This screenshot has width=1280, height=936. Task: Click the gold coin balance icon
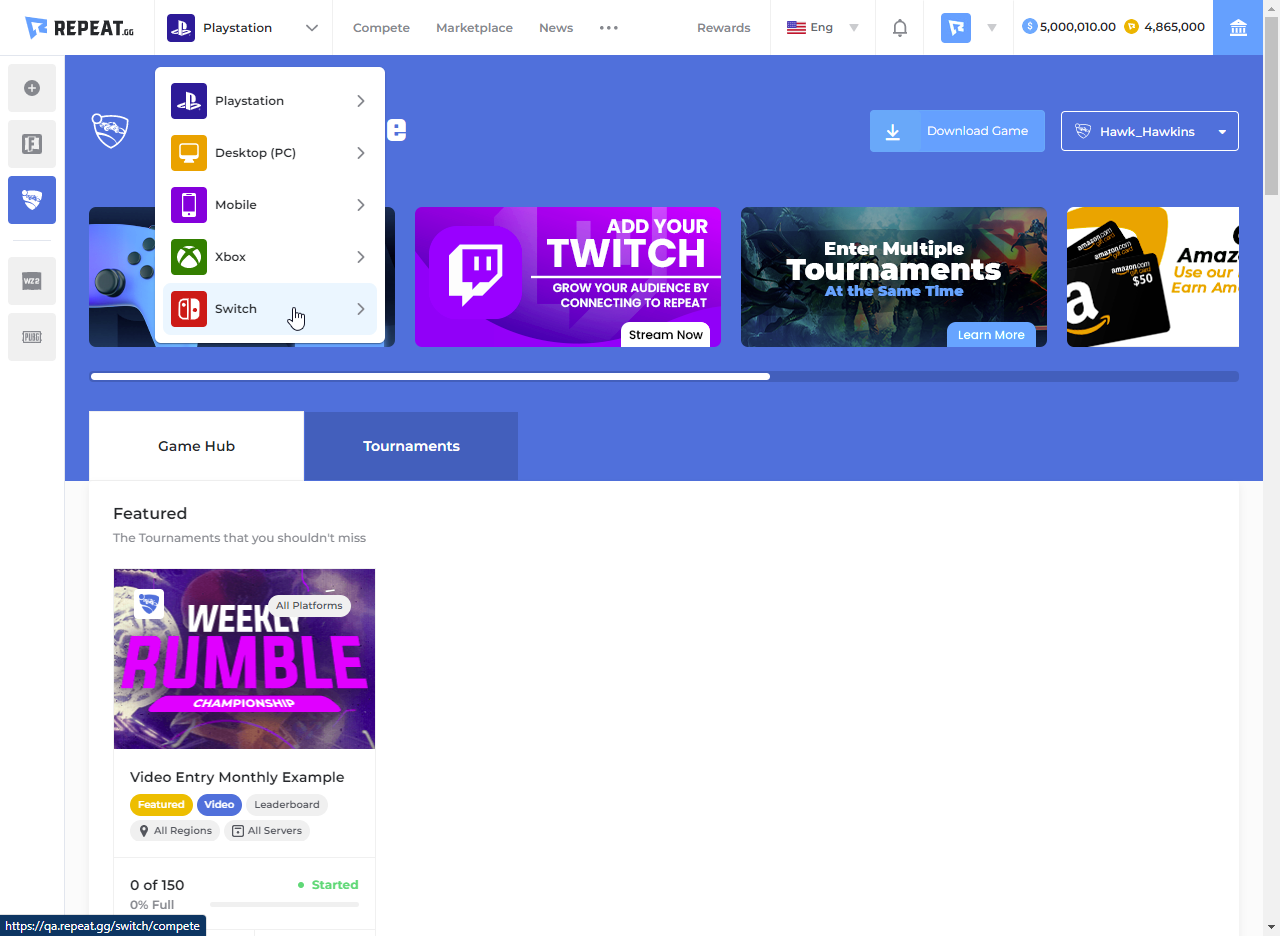(x=1132, y=27)
